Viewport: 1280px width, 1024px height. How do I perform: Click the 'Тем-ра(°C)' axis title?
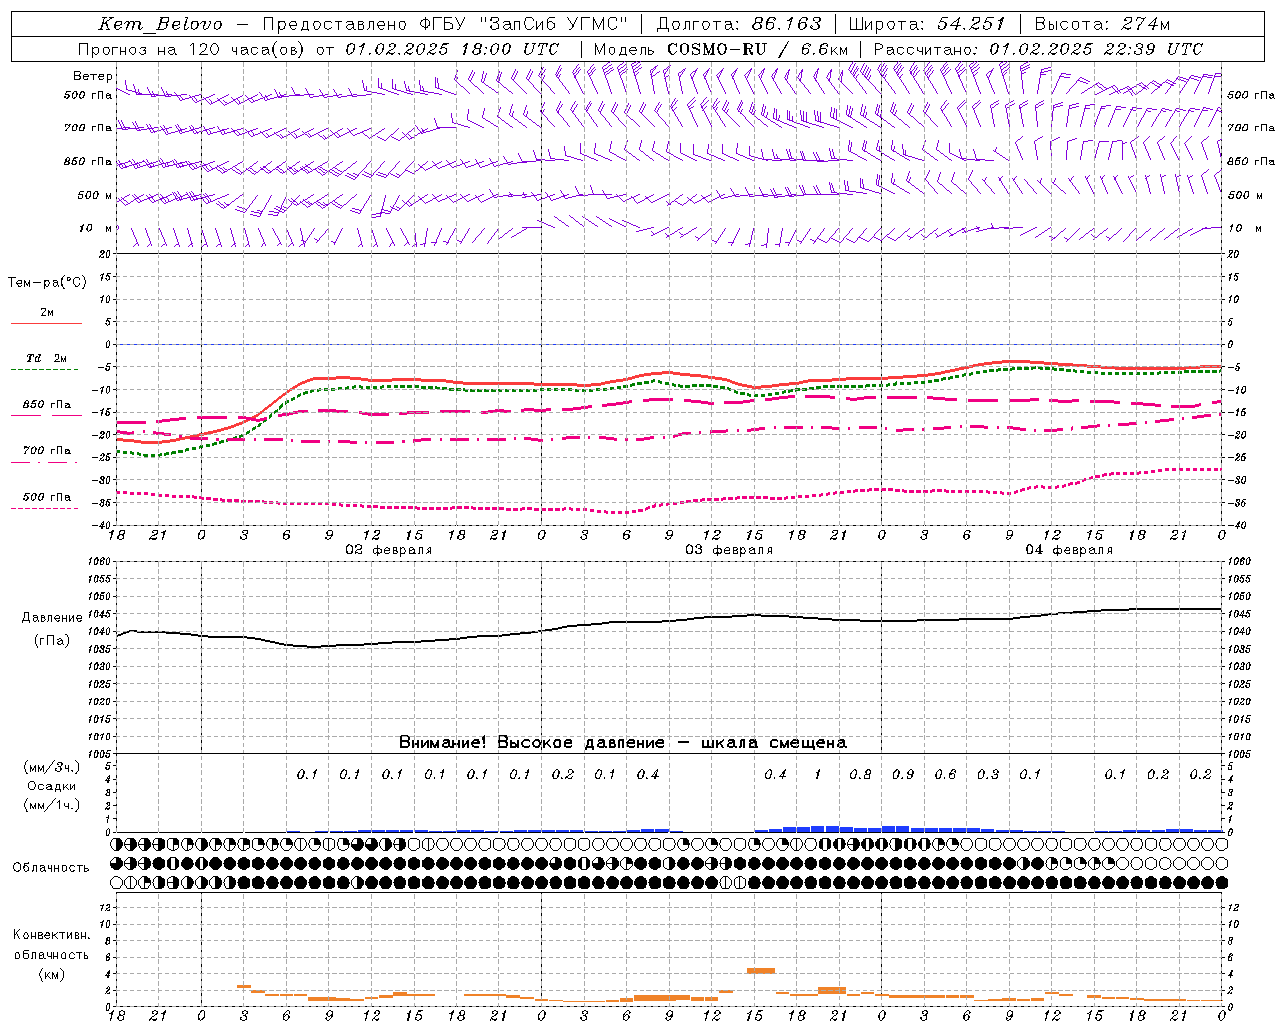[47, 283]
